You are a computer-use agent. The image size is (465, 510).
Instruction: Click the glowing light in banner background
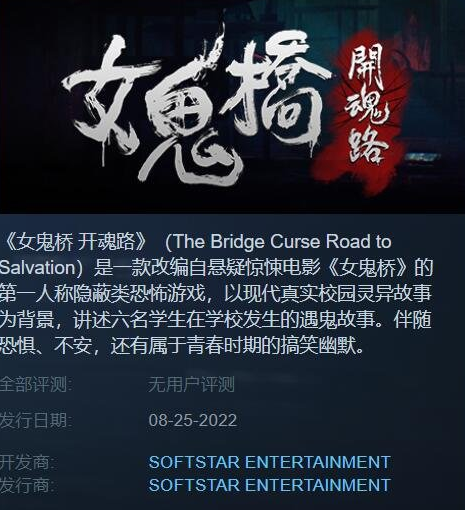click(423, 157)
